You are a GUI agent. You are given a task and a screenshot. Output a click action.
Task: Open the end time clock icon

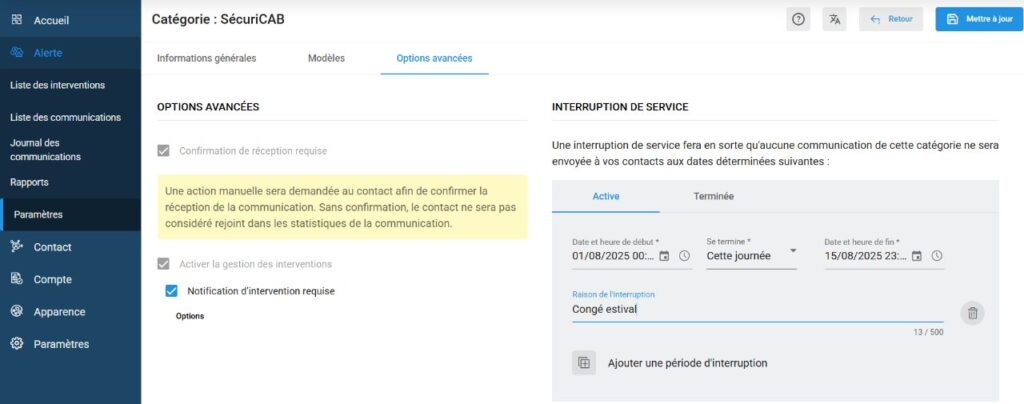point(936,256)
